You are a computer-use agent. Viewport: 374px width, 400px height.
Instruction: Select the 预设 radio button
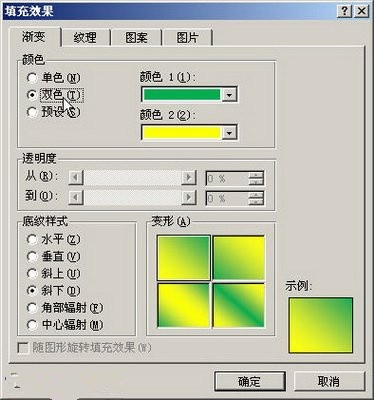[x=32, y=112]
